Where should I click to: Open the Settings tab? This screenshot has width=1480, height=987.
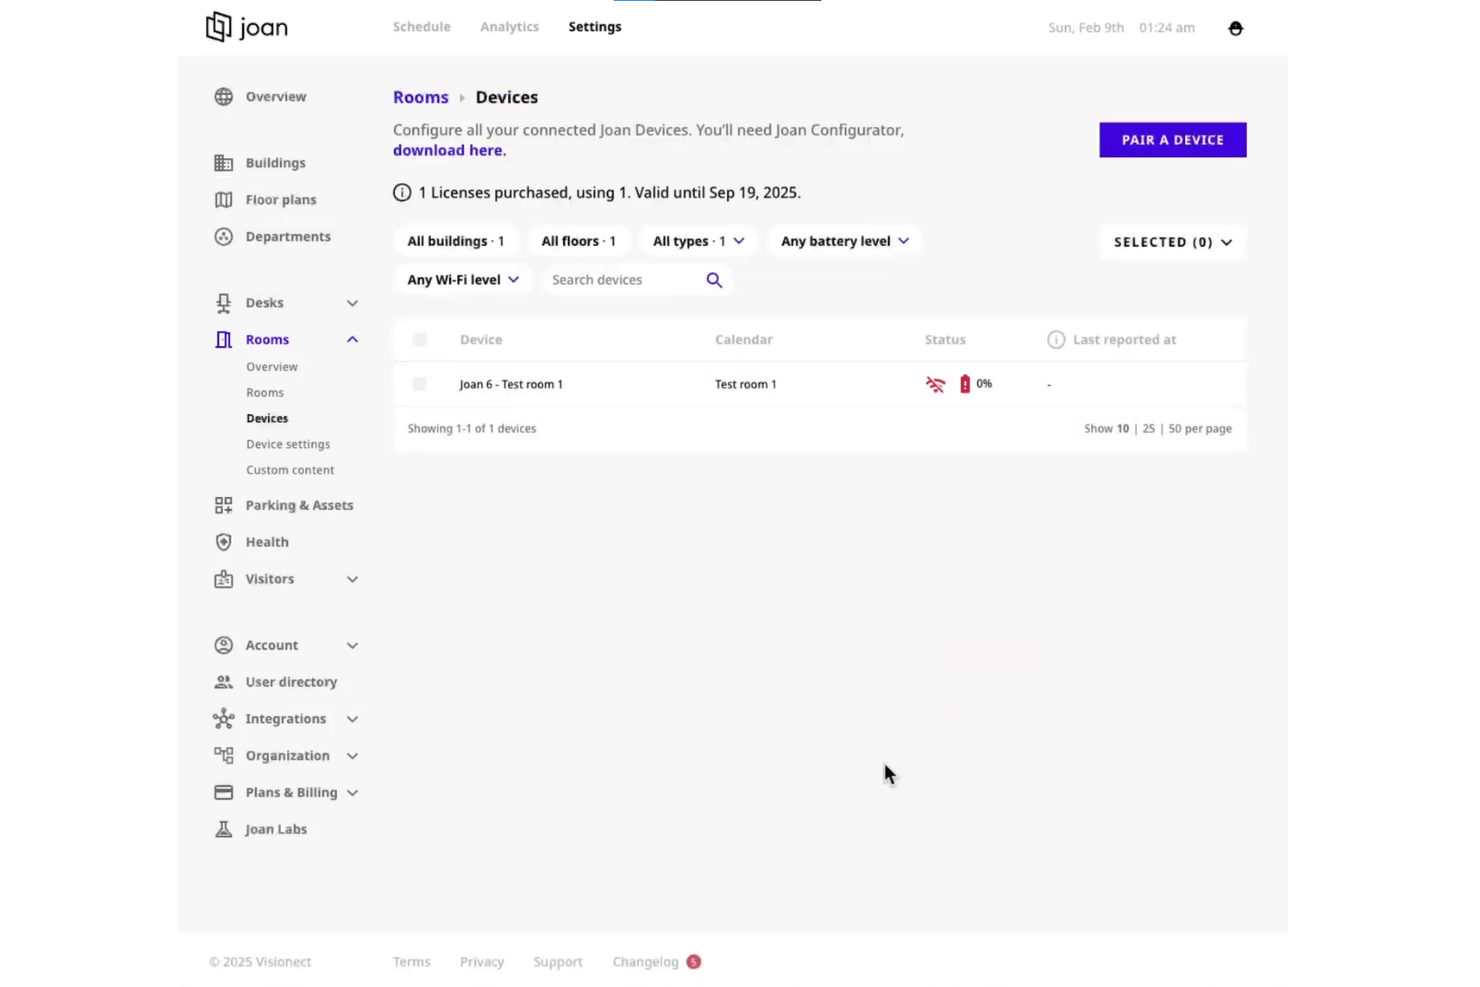(595, 27)
